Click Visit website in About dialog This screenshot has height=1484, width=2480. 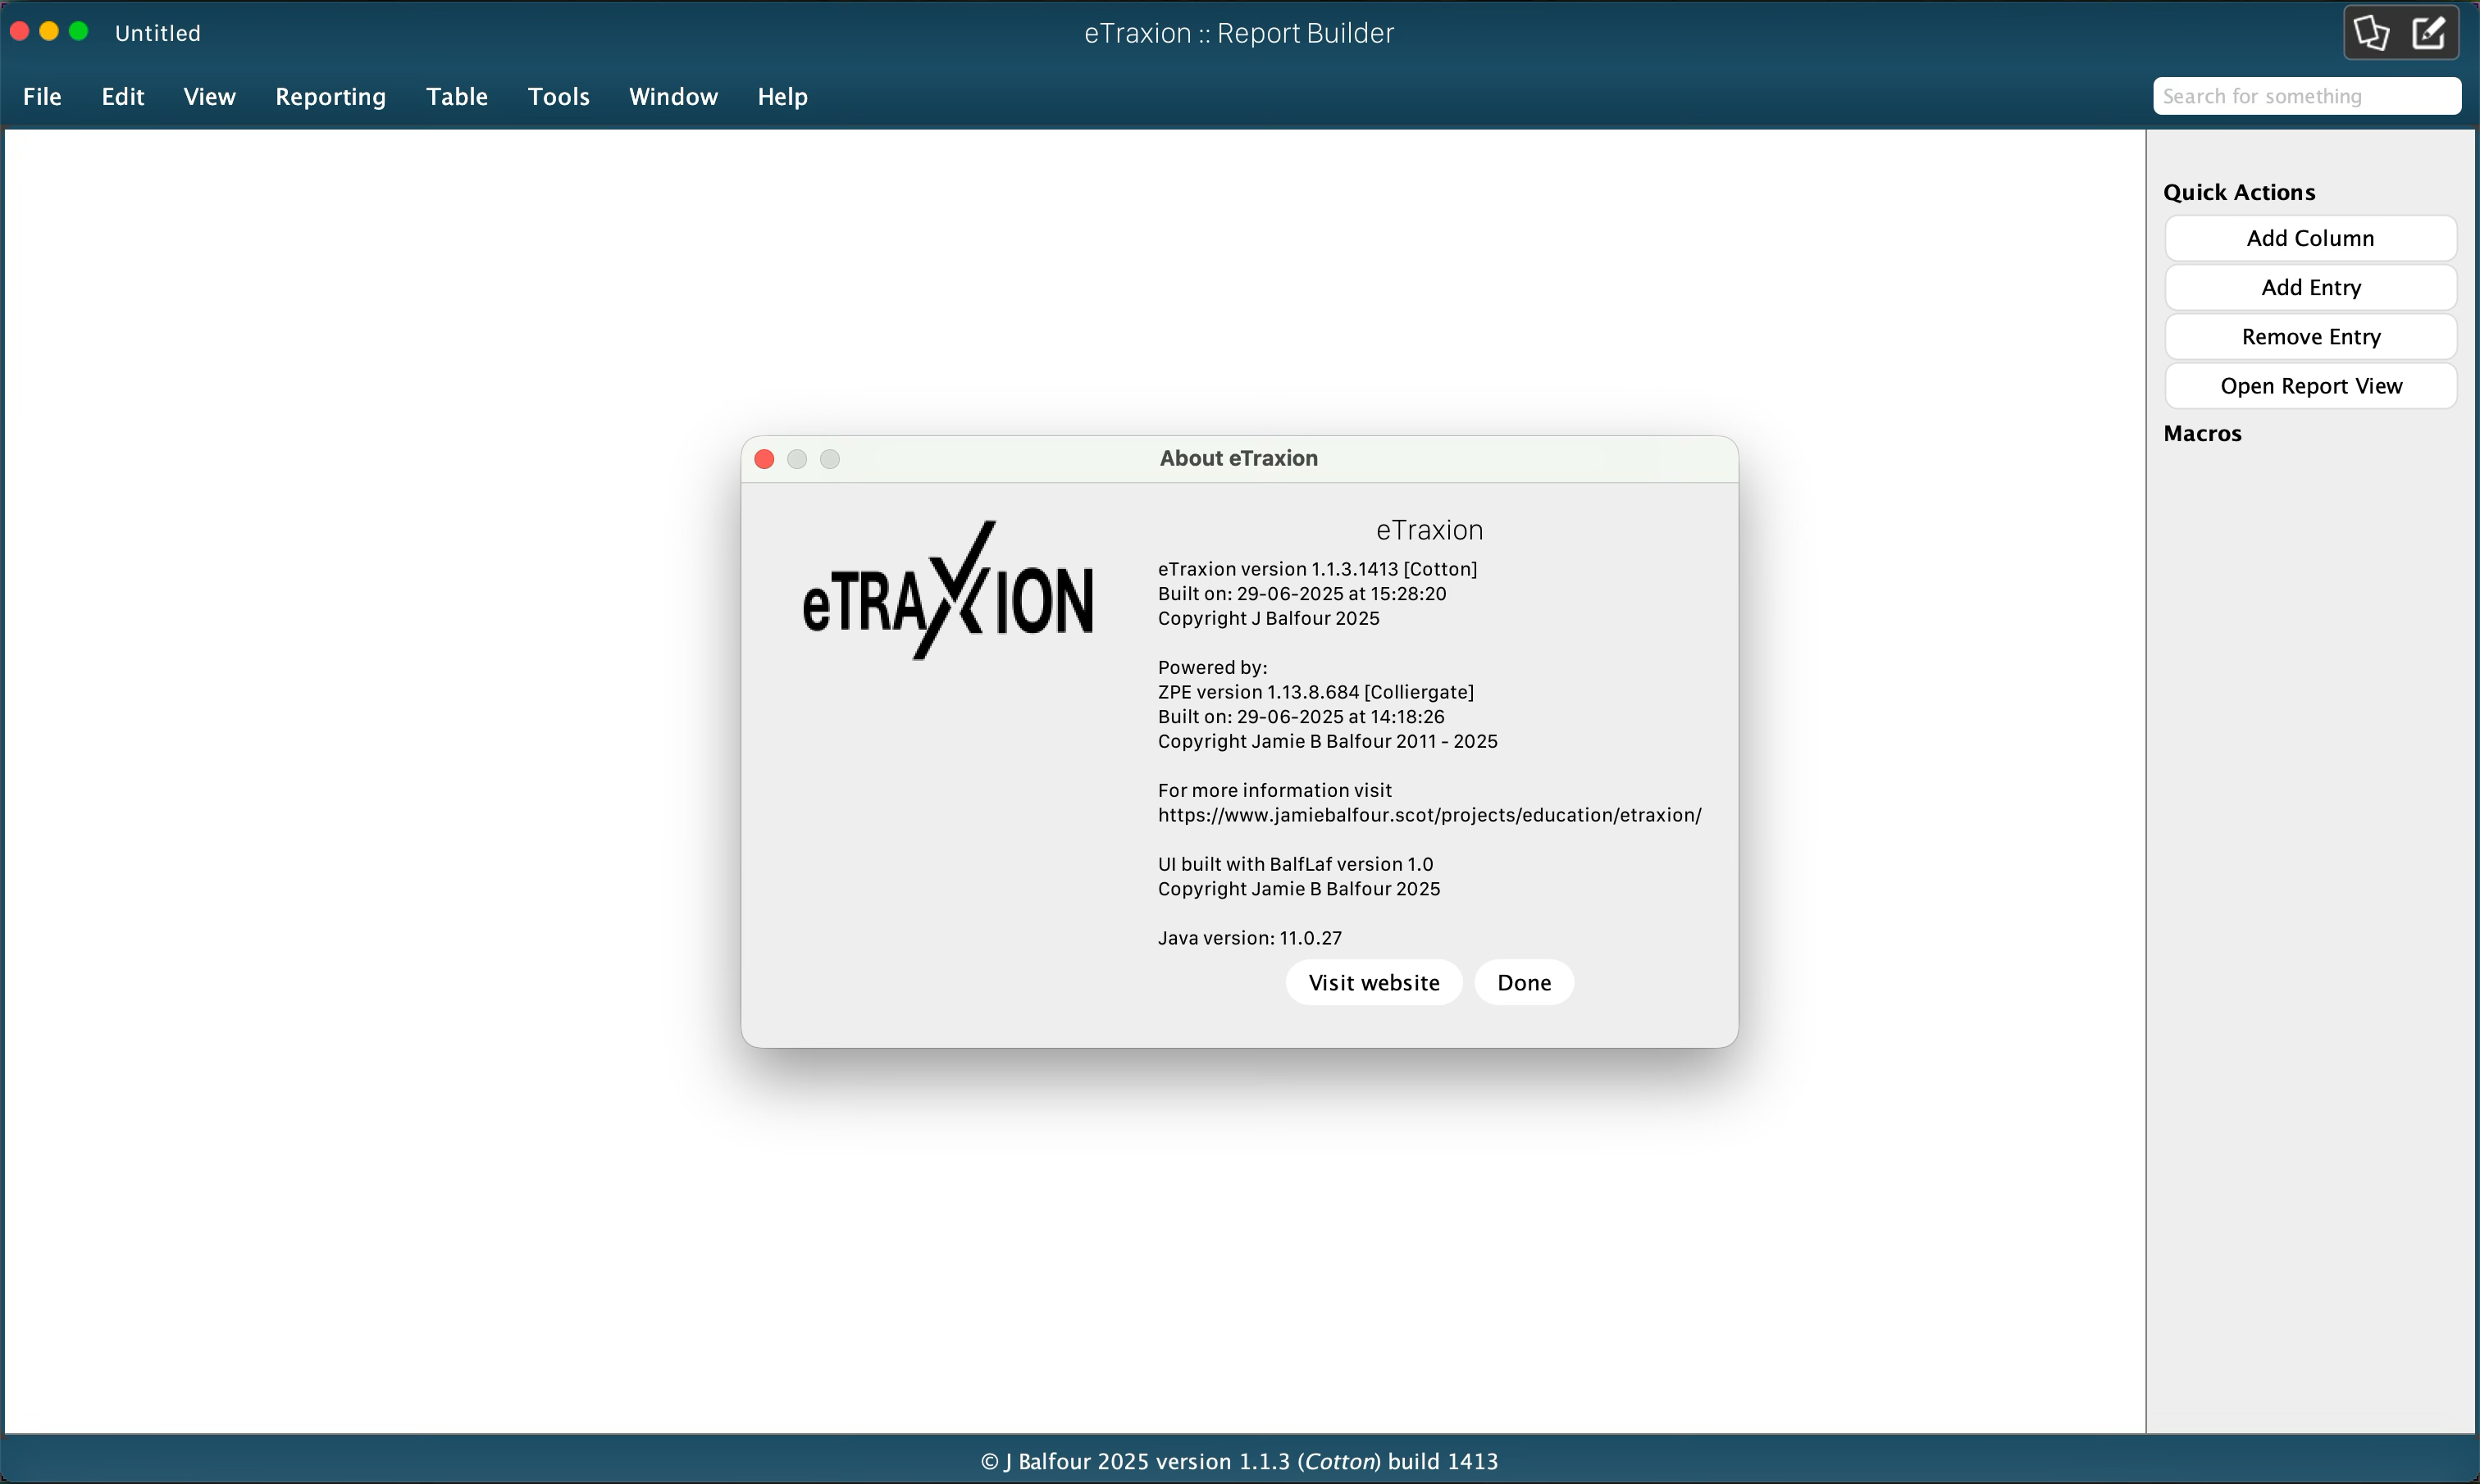pos(1374,982)
